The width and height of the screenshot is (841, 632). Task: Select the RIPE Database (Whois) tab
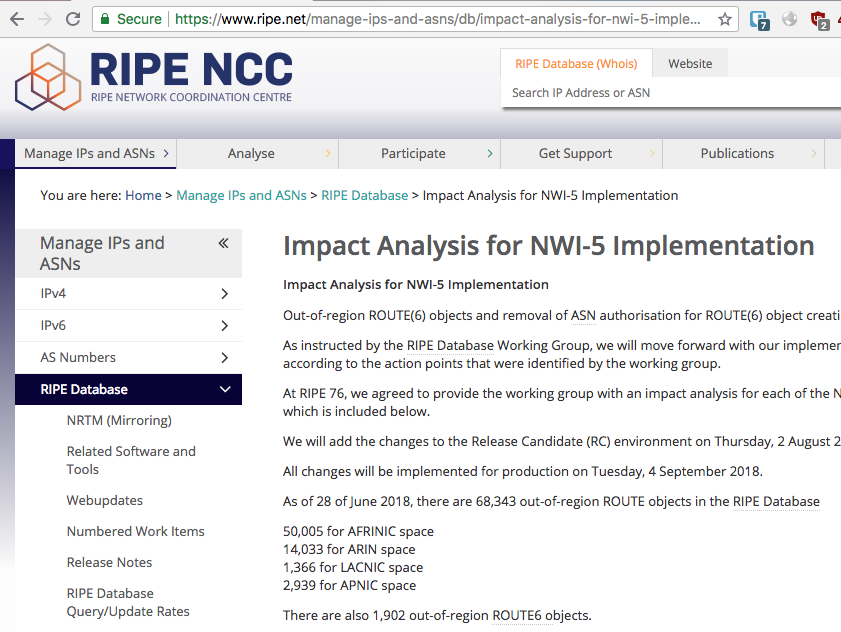click(x=576, y=64)
